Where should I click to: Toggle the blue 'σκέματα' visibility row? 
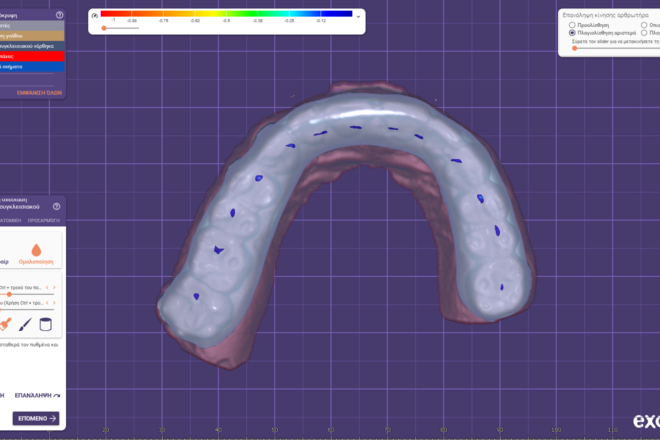coord(32,67)
